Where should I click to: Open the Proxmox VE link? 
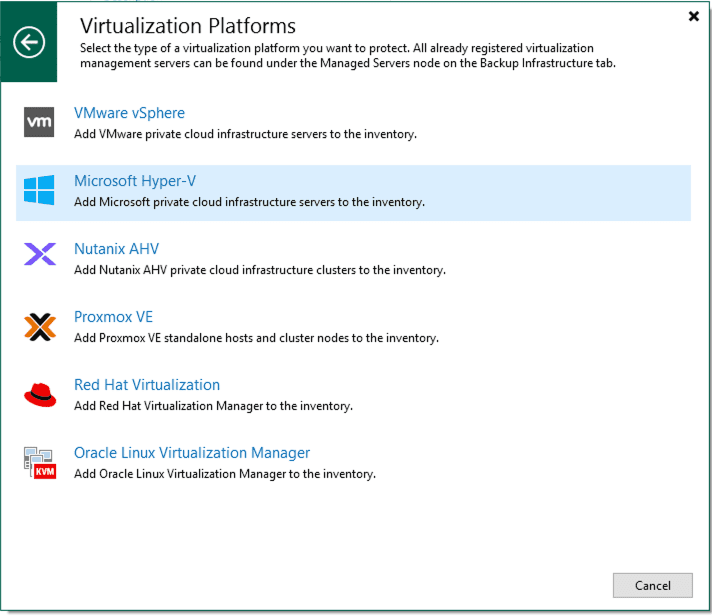coord(113,317)
